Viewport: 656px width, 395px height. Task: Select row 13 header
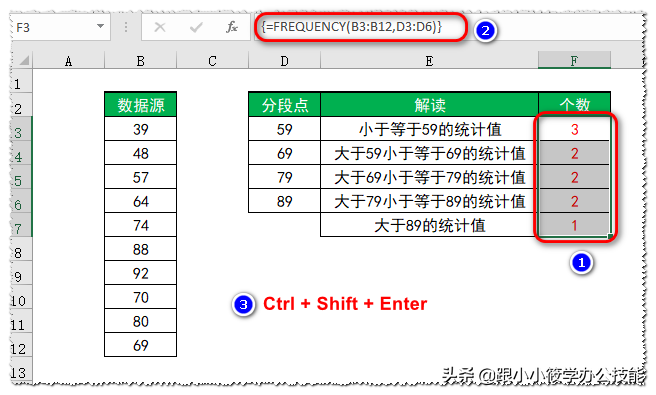click(21, 369)
